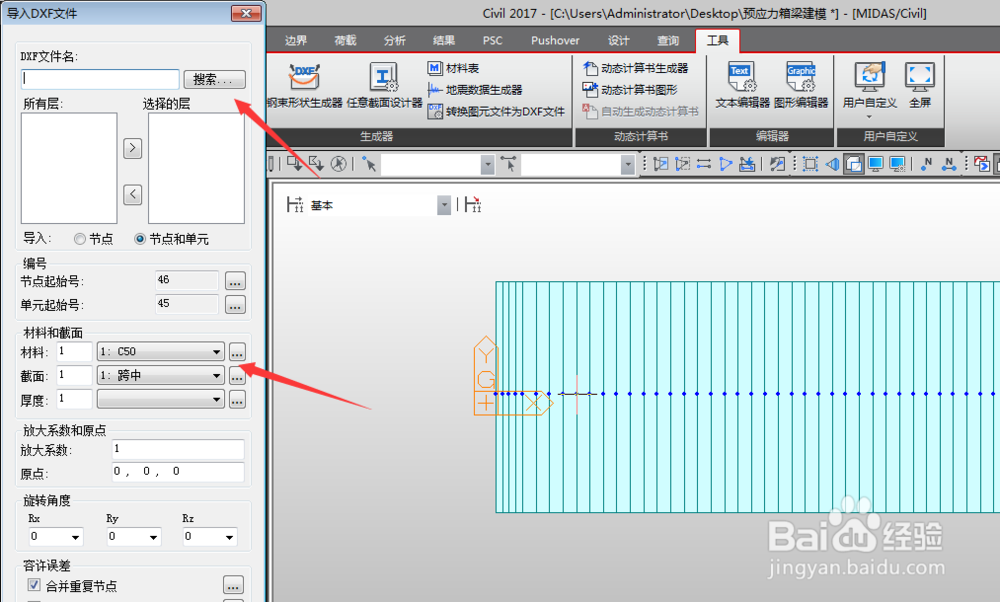Screen dimensions: 1000x602
Task: Click the DXF文件名 input field
Action: (x=100, y=79)
